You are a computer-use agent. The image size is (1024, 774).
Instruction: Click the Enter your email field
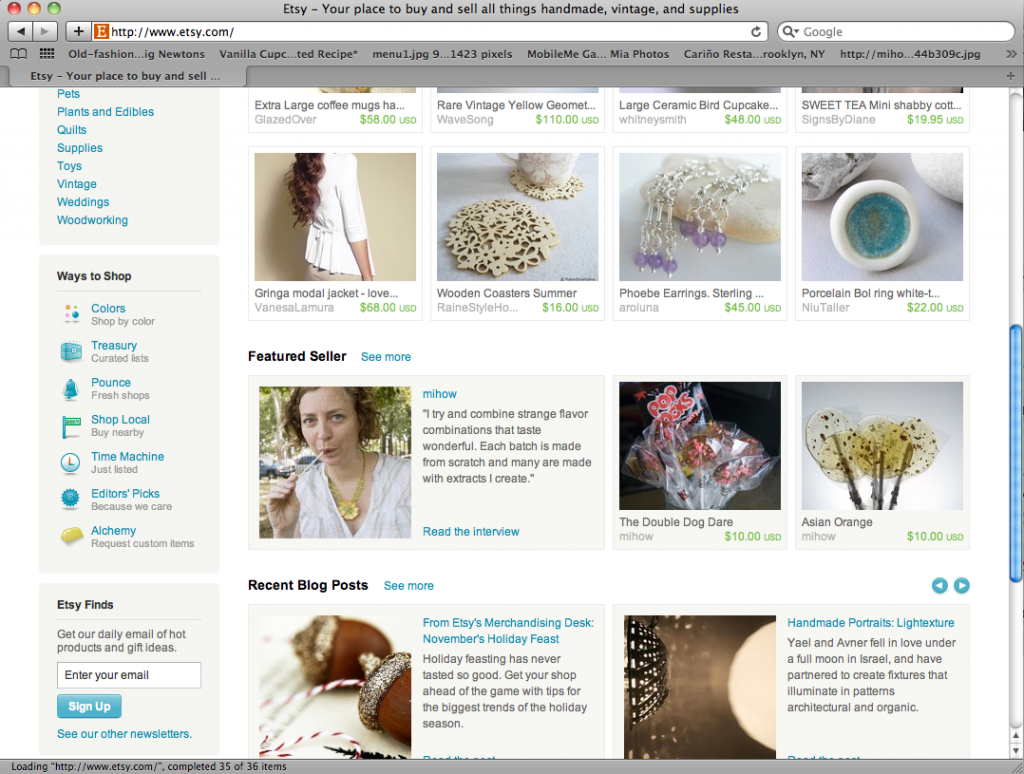(x=129, y=675)
